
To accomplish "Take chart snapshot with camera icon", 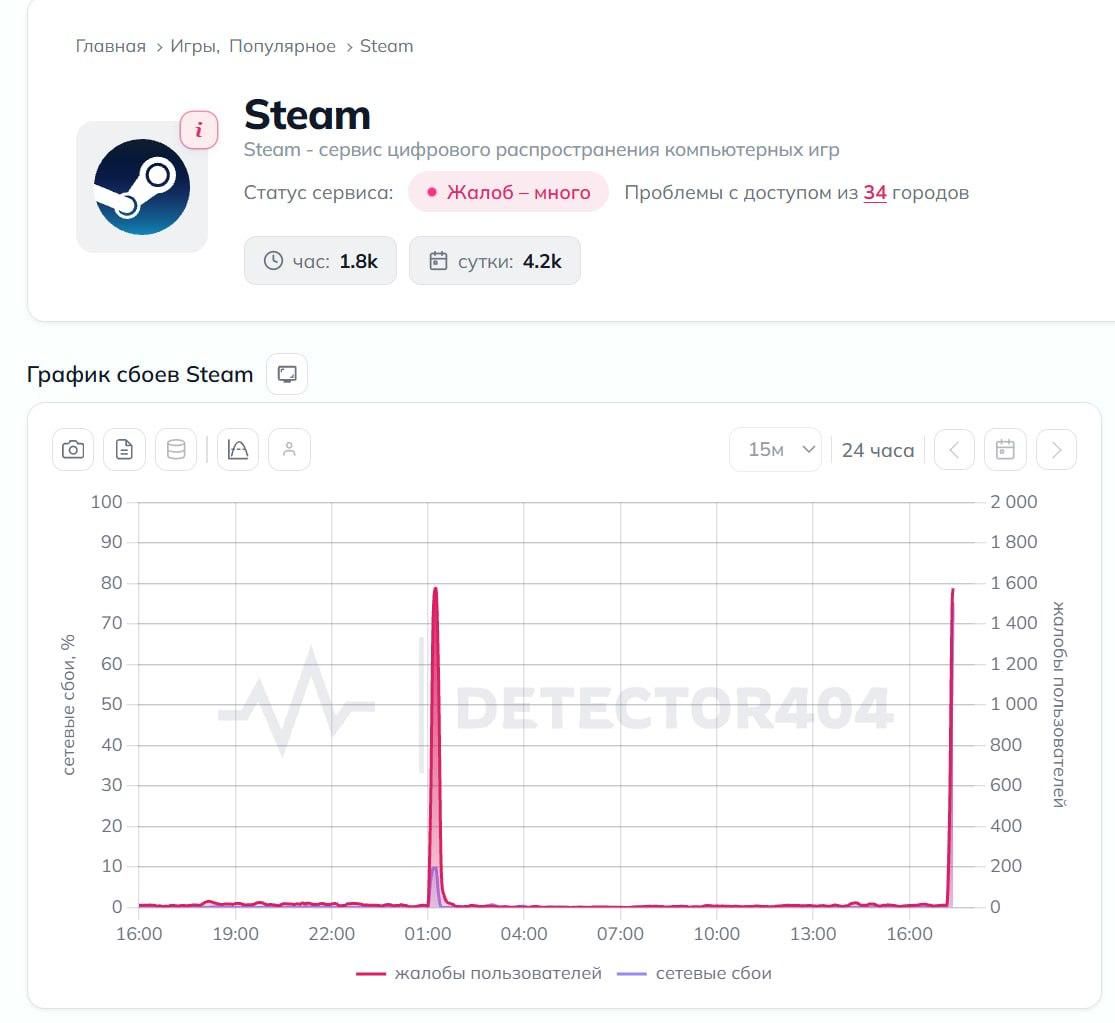I will coord(73,449).
